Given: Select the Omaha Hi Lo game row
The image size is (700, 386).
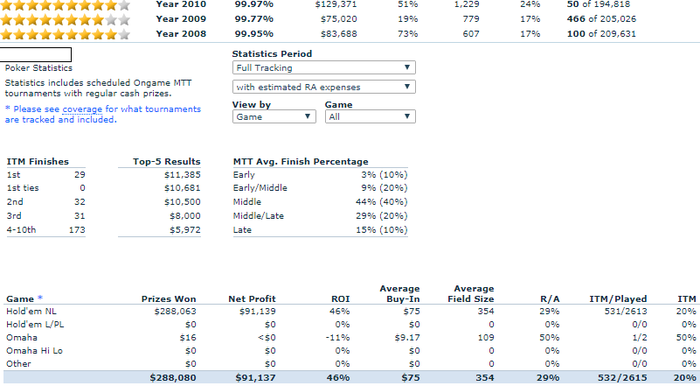Looking at the screenshot, I should [350, 351].
